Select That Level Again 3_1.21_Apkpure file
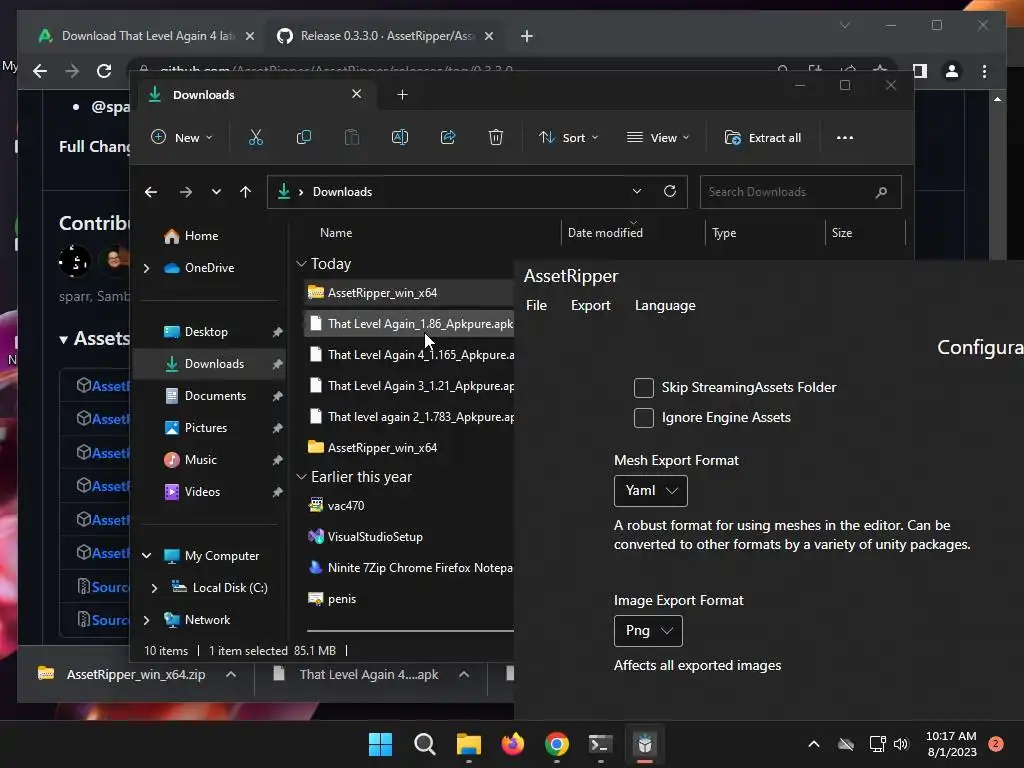Image resolution: width=1024 pixels, height=768 pixels. (x=410, y=386)
